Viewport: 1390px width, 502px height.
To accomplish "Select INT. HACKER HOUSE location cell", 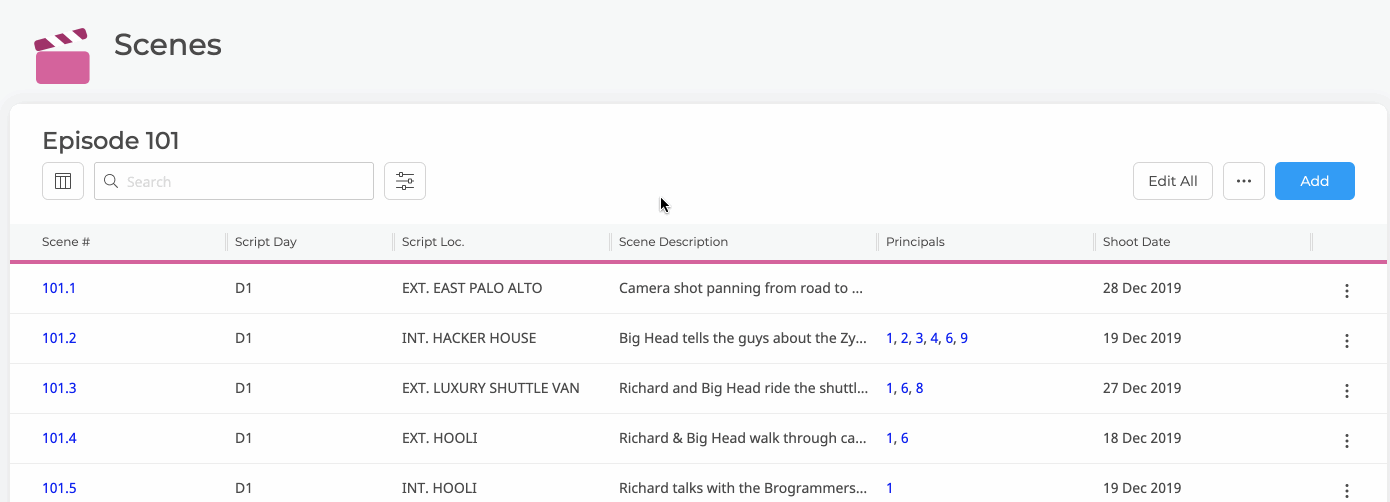I will 469,338.
